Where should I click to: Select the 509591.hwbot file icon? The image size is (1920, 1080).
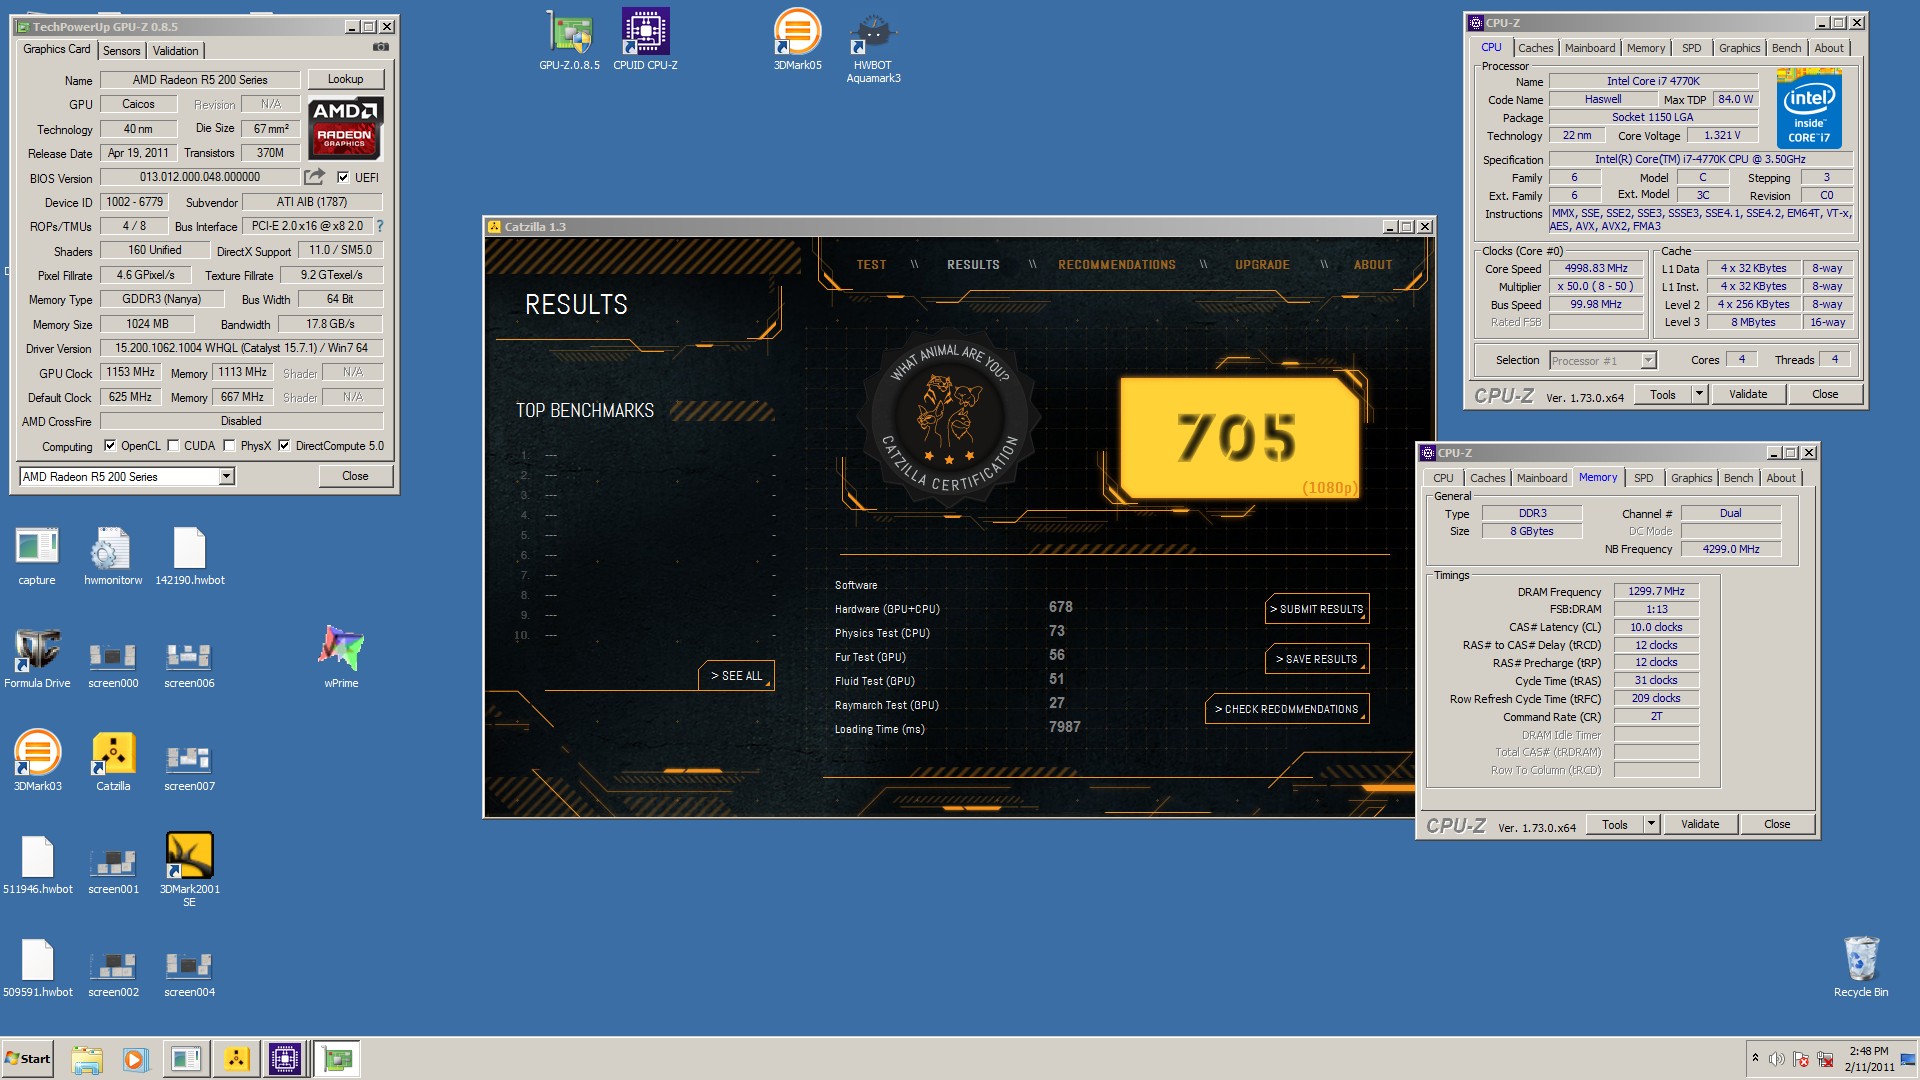pyautogui.click(x=37, y=968)
